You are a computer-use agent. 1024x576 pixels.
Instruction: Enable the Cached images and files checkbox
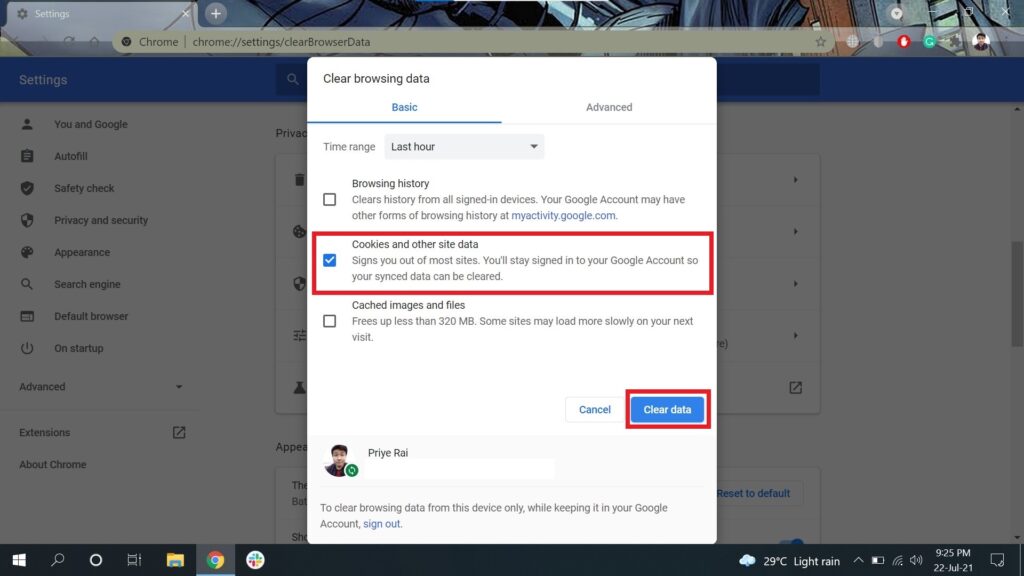(x=330, y=321)
